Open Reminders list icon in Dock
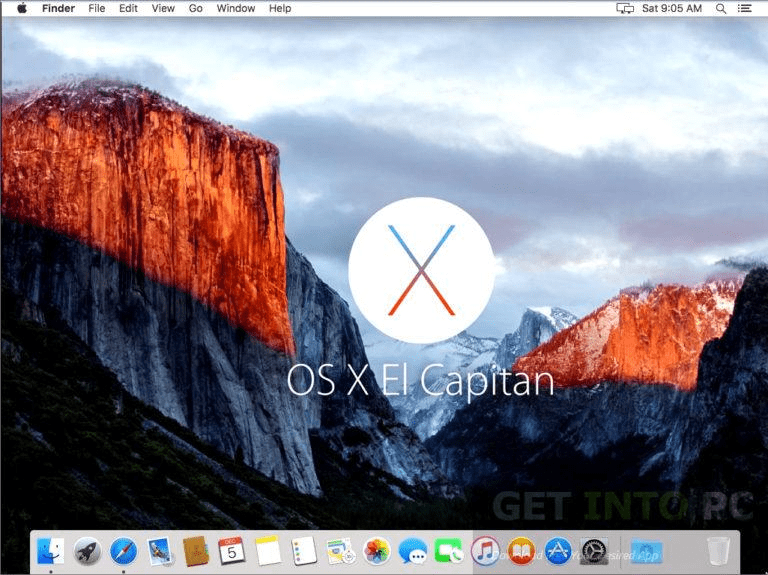This screenshot has height=575, width=768. (x=304, y=551)
